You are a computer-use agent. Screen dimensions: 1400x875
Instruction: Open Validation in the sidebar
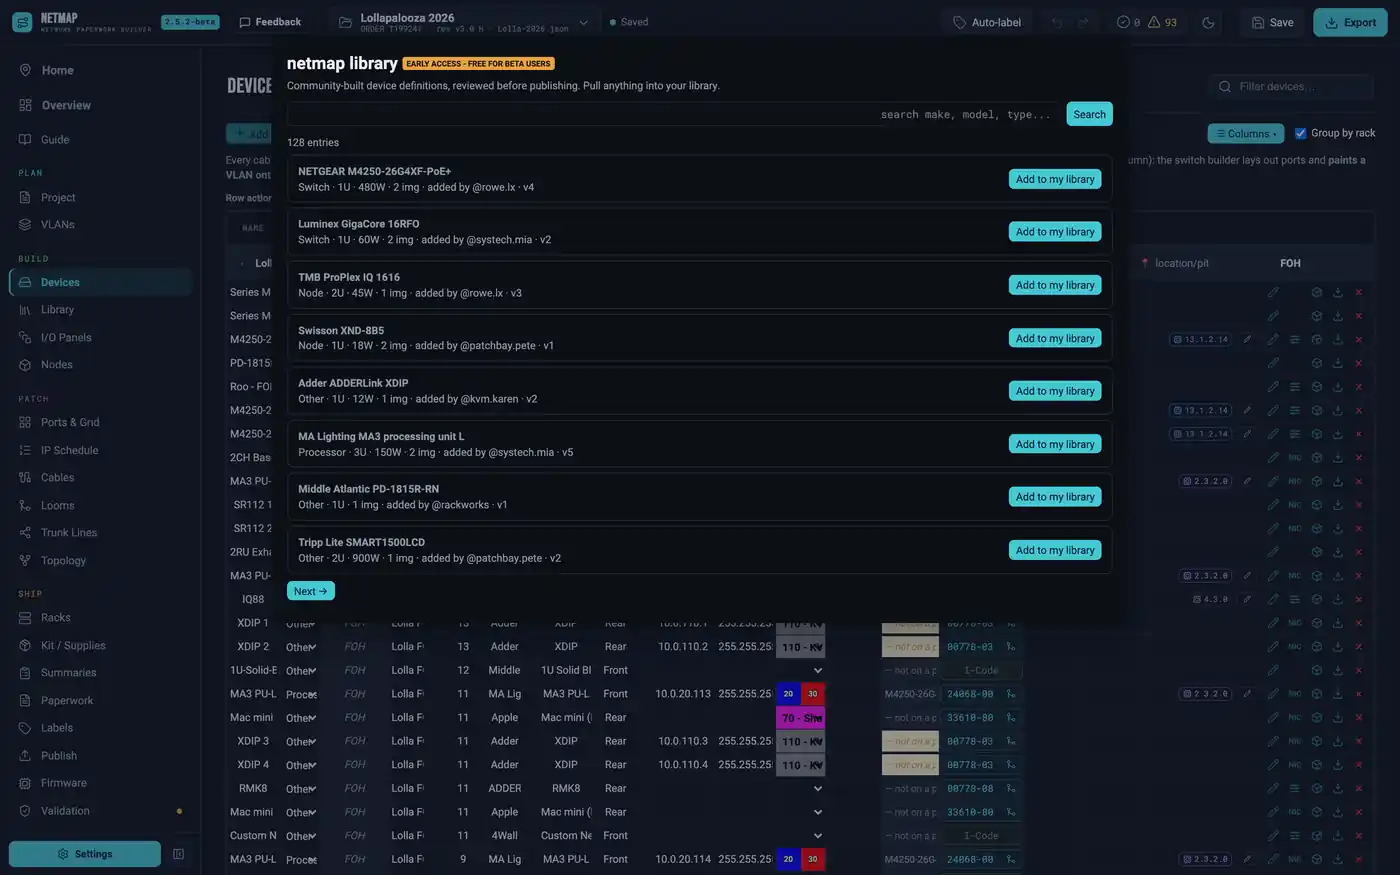click(65, 811)
